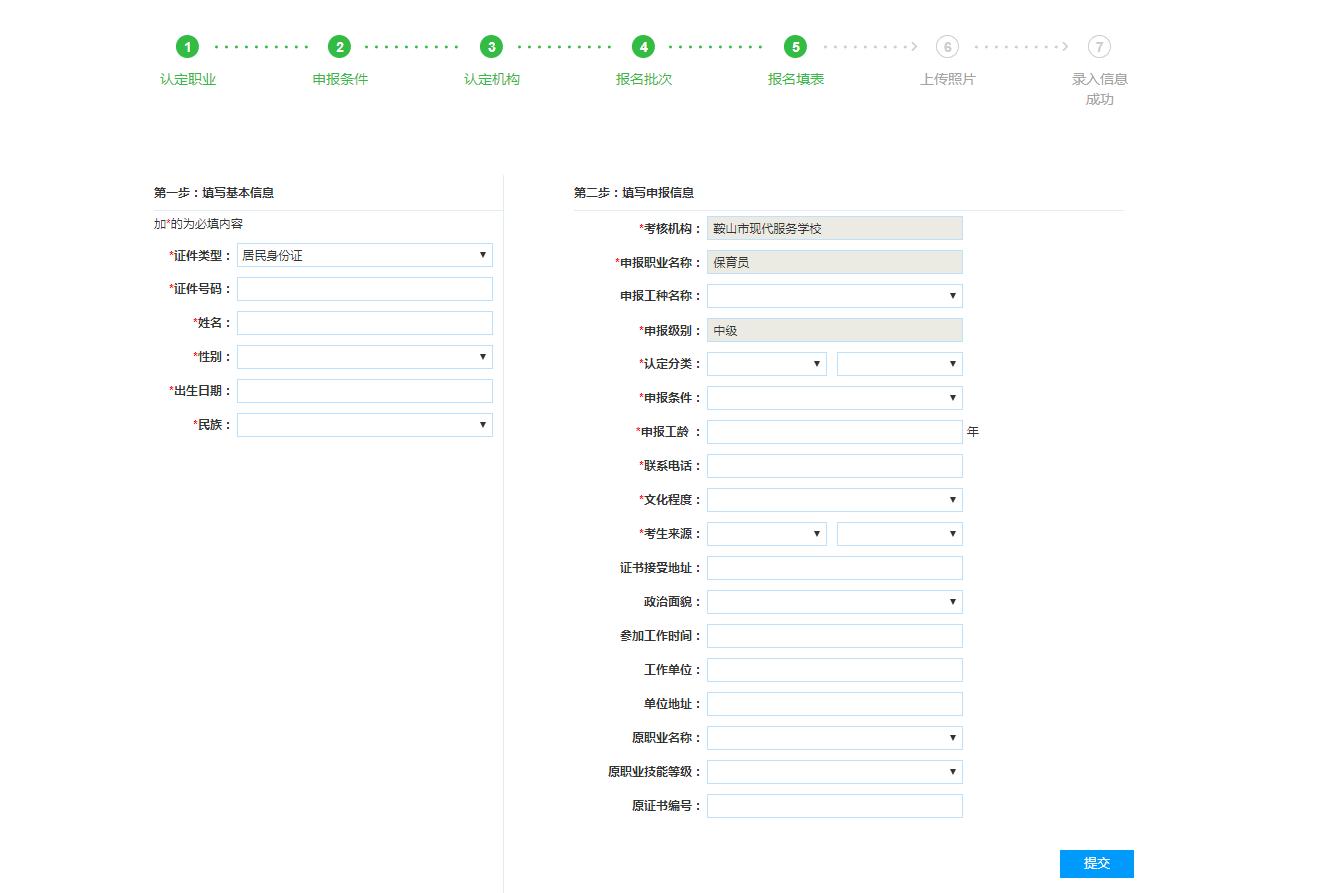Focus the 姓名 text field
This screenshot has width=1320, height=893.
[x=364, y=323]
